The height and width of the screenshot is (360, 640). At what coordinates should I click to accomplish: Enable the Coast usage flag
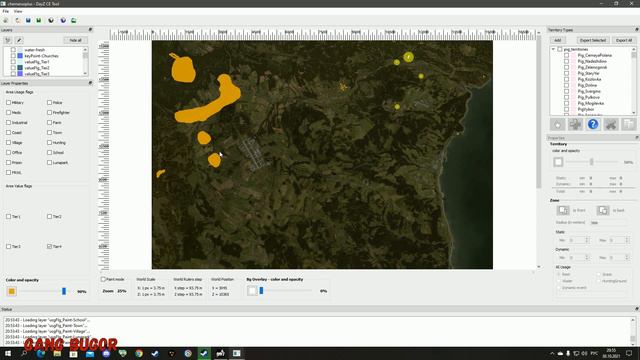click(9, 133)
